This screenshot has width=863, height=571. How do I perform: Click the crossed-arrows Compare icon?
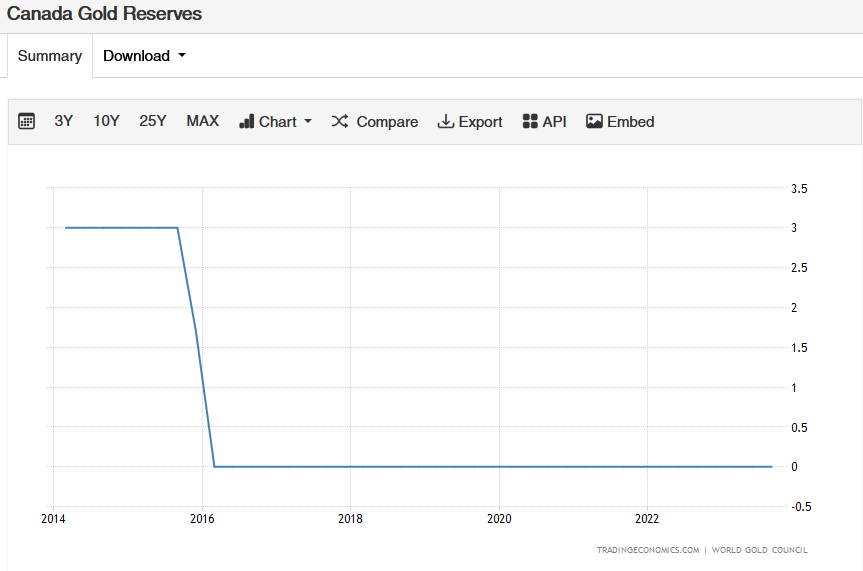click(340, 121)
